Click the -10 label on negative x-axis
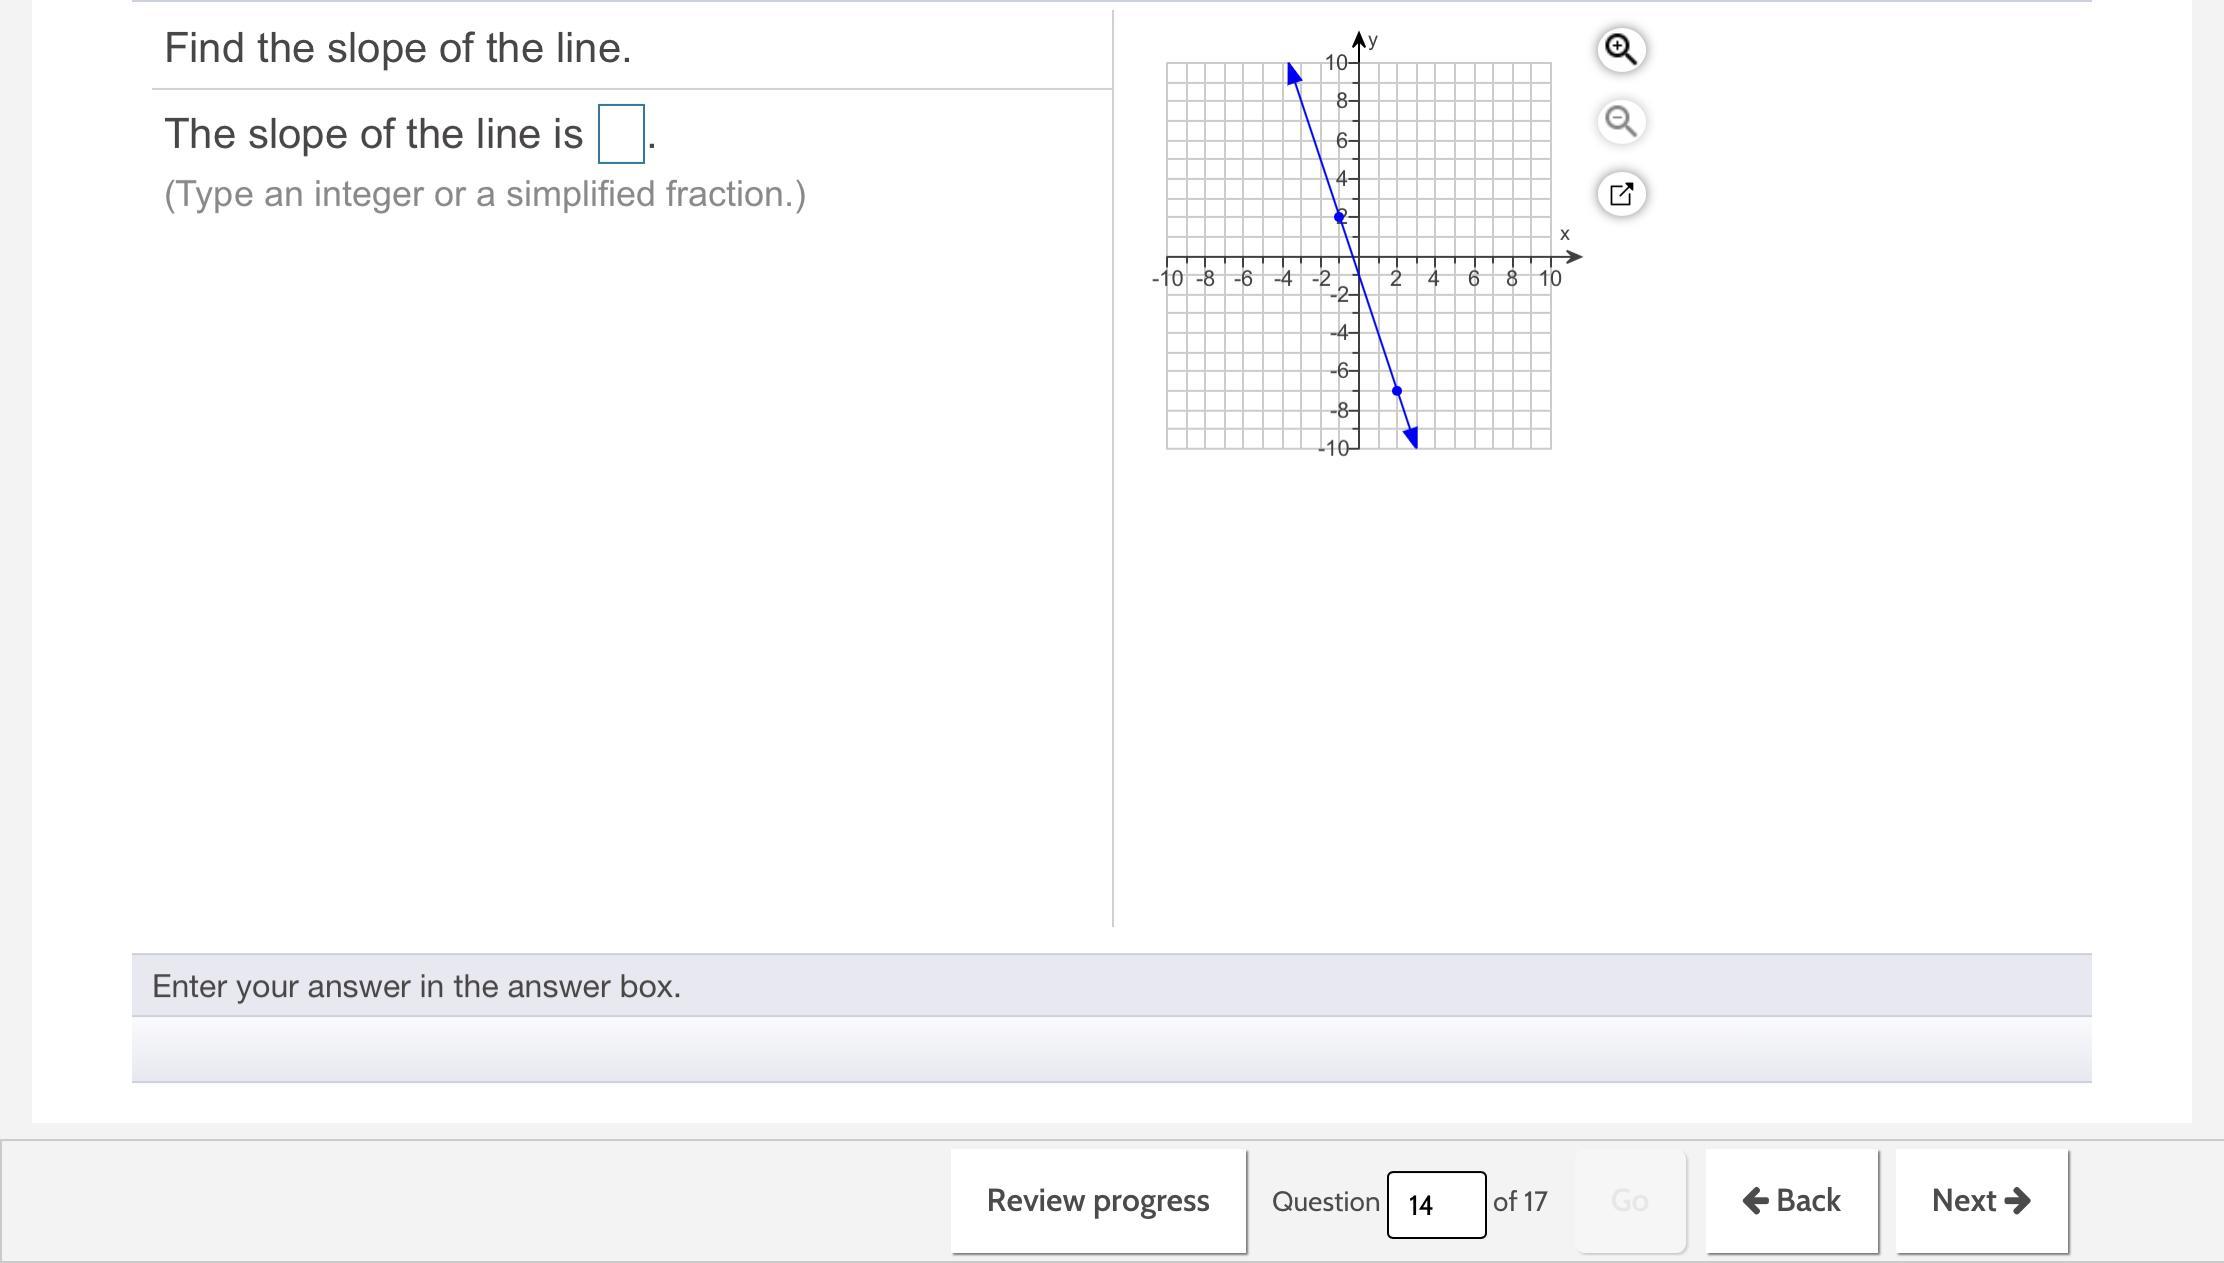 click(1168, 279)
